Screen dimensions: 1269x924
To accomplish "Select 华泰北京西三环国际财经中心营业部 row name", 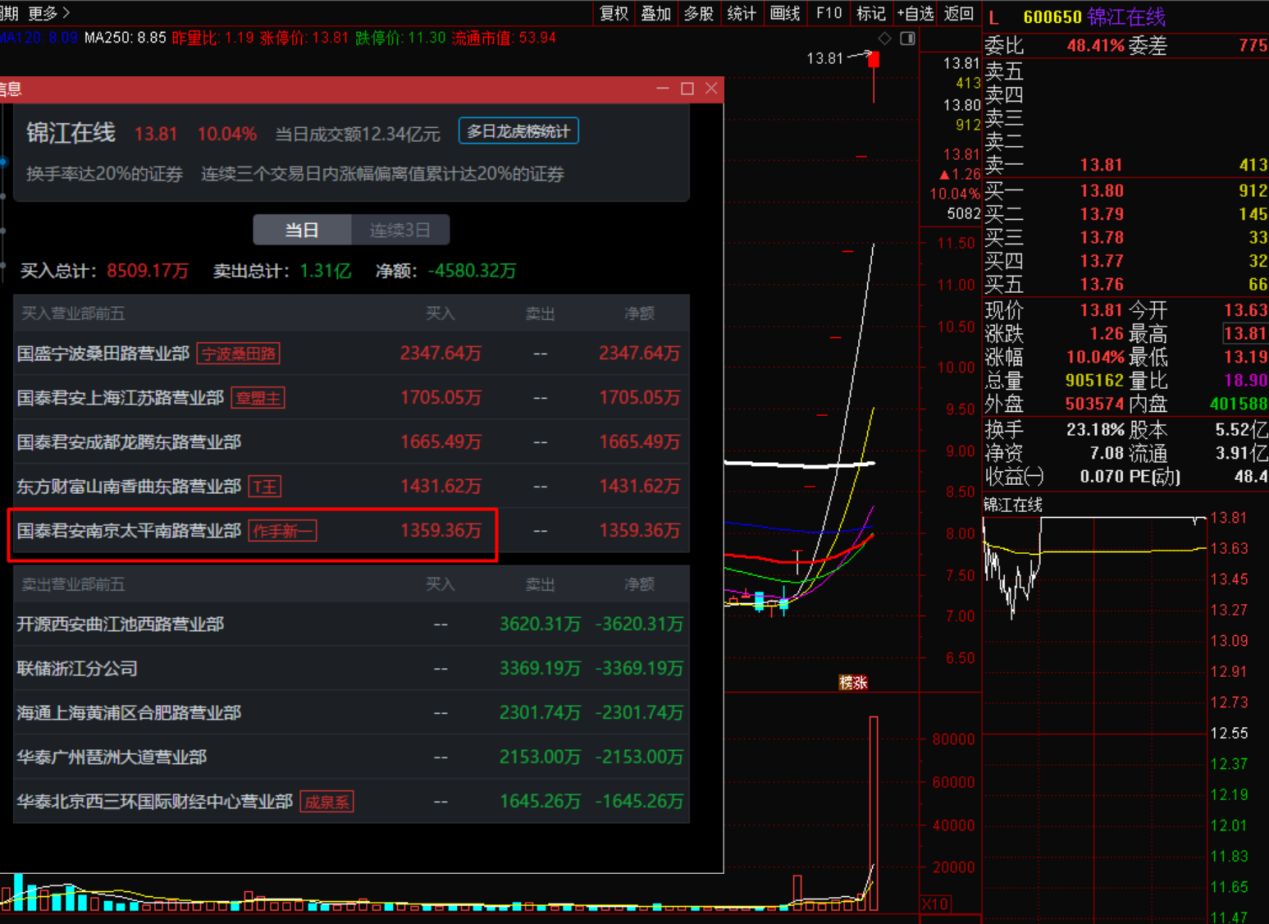I will coord(155,801).
